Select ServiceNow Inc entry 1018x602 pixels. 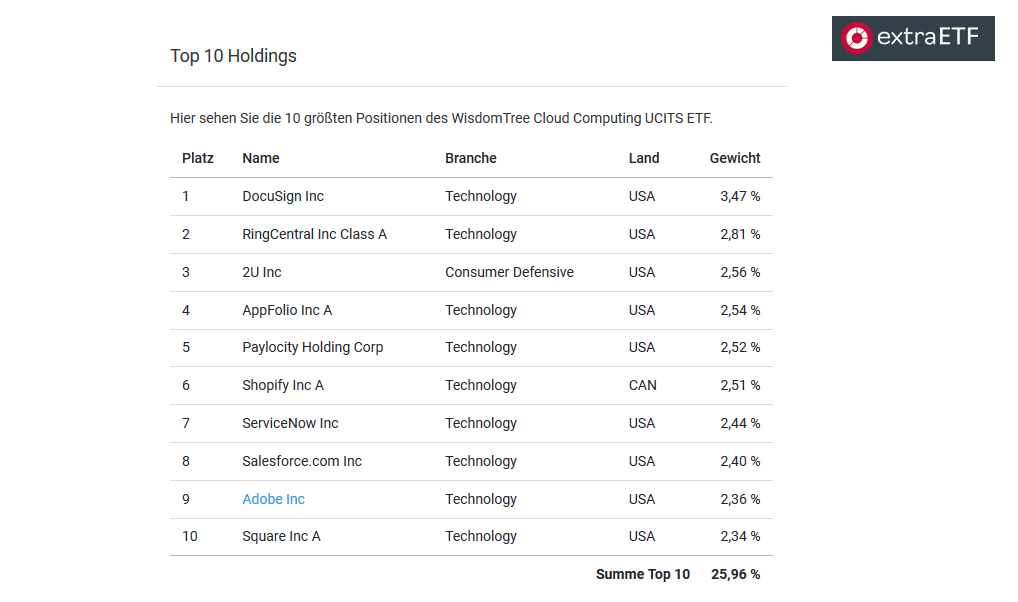pos(290,423)
